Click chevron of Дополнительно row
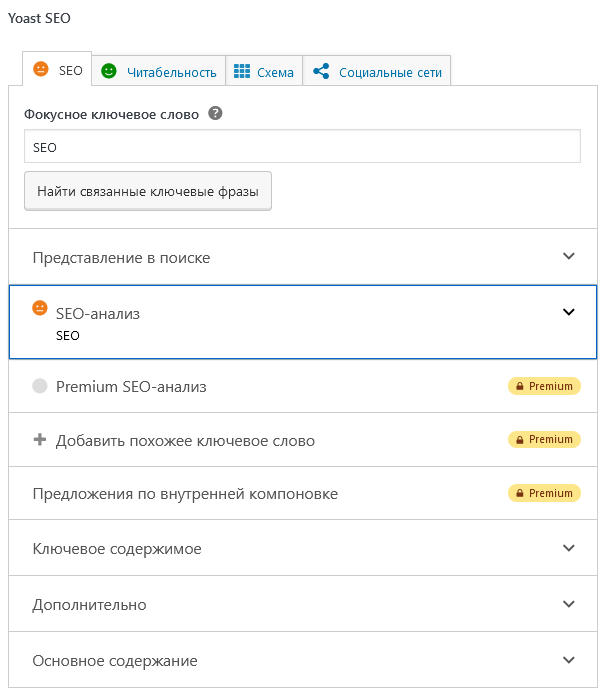The width and height of the screenshot is (602, 700). [x=569, y=604]
